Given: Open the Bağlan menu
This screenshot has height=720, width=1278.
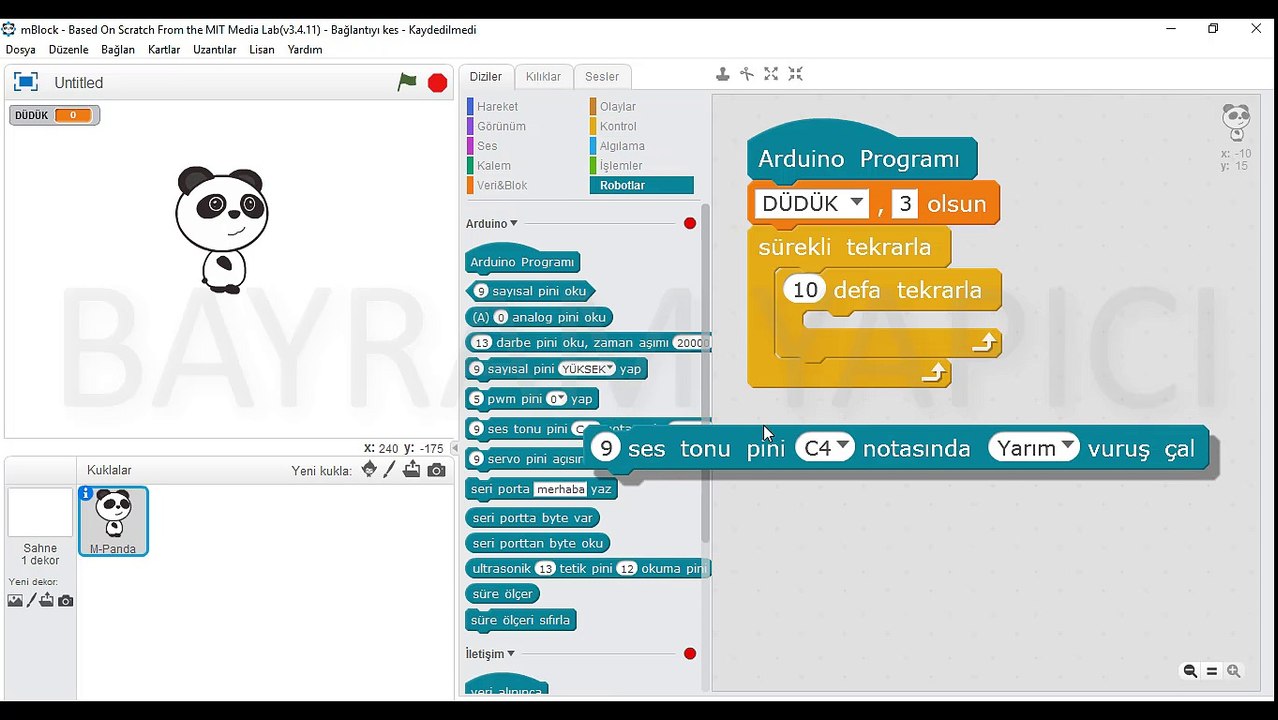Looking at the screenshot, I should pos(118,49).
